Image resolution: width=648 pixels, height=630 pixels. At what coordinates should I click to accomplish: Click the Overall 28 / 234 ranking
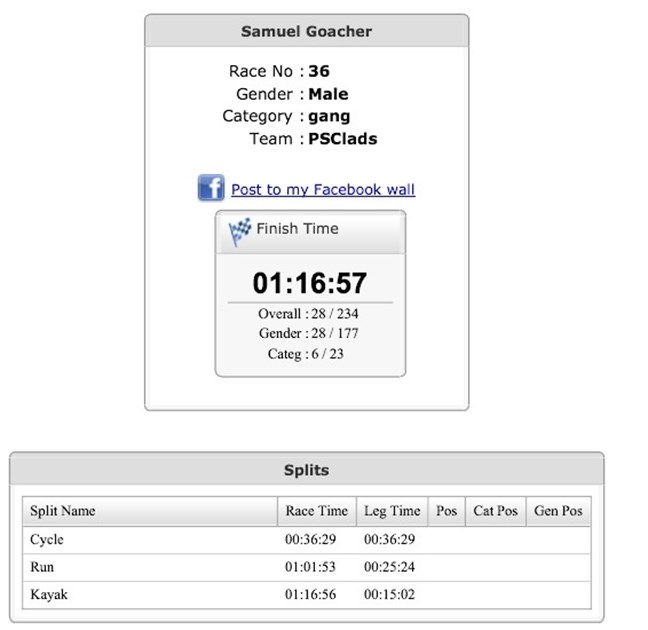pyautogui.click(x=310, y=313)
